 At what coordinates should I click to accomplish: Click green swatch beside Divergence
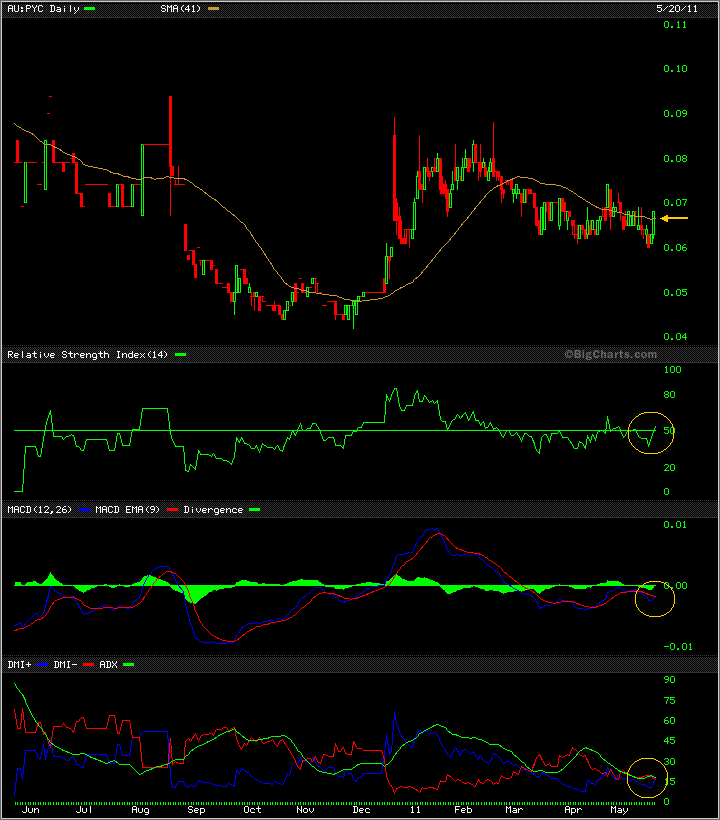[x=255, y=509]
